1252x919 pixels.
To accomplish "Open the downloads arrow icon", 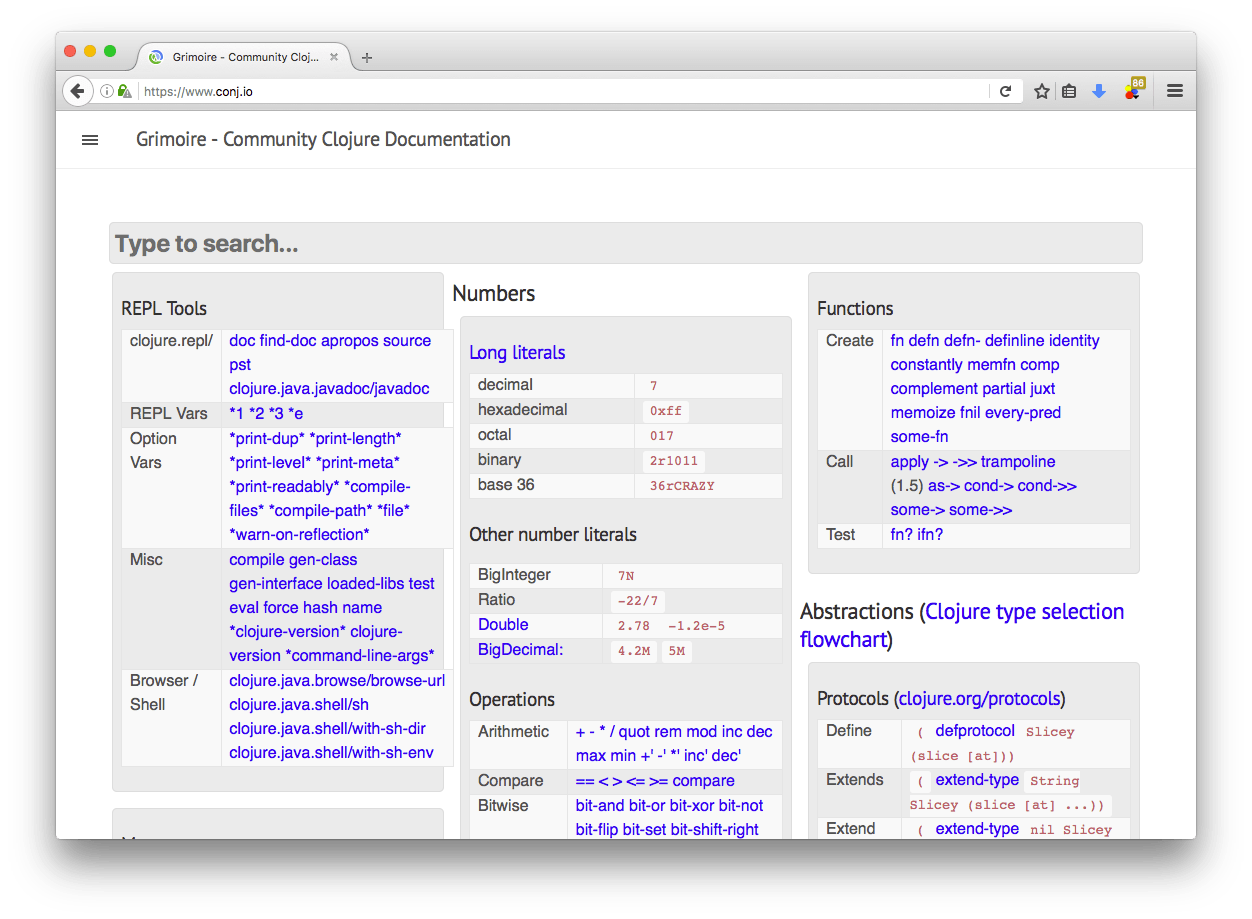I will [1099, 91].
